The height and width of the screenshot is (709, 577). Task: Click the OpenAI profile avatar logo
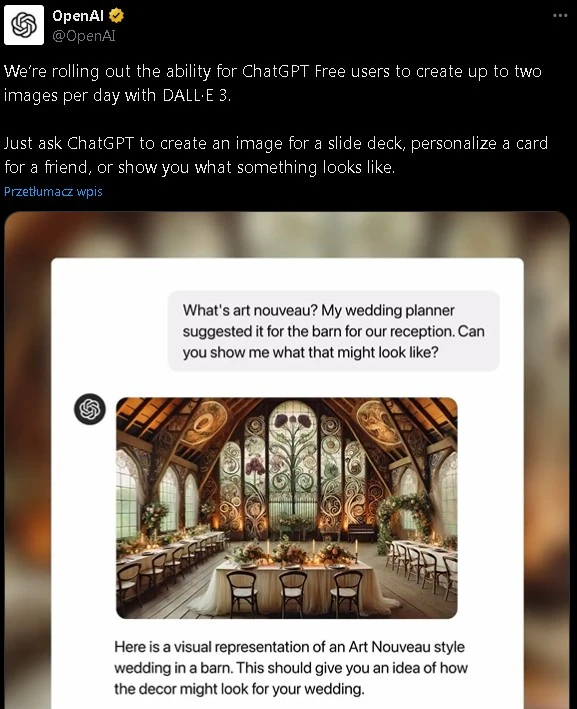click(x=24, y=25)
